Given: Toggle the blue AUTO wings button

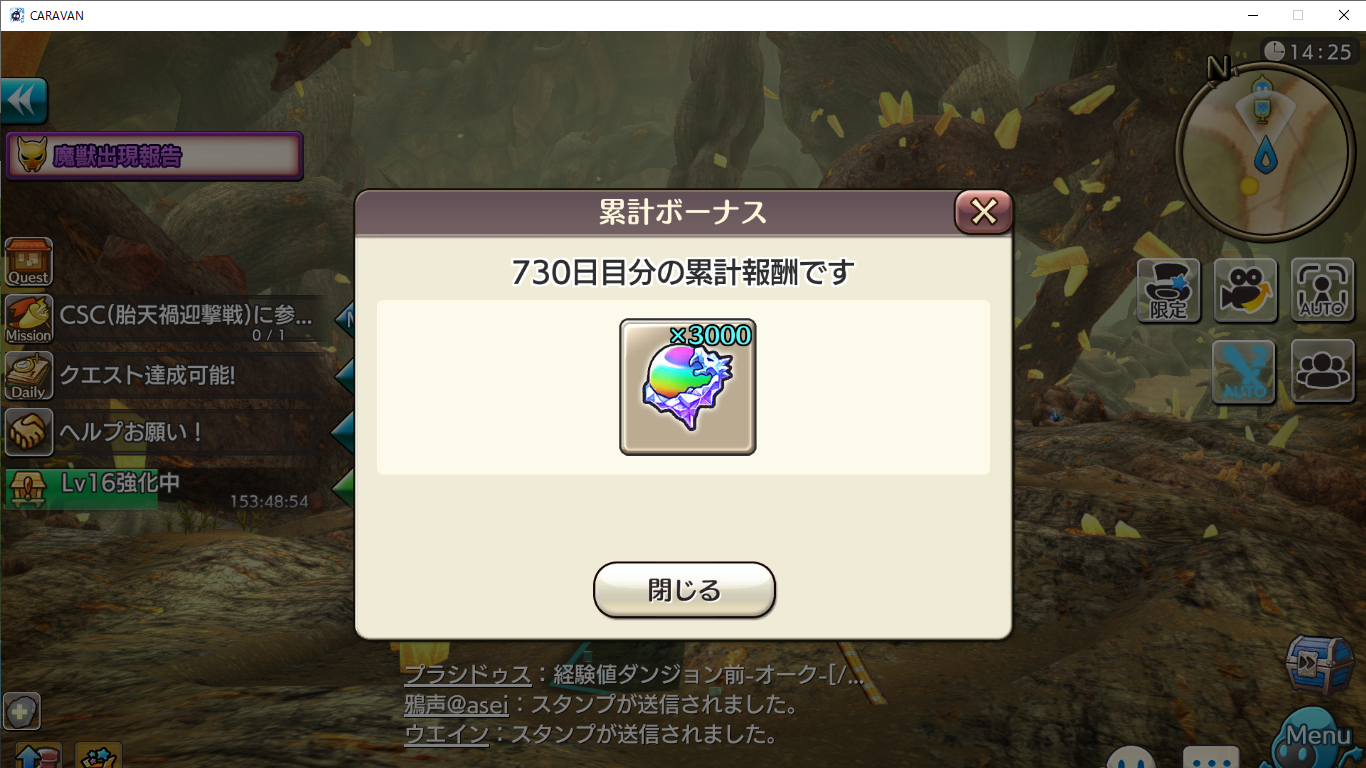Looking at the screenshot, I should pyautogui.click(x=1244, y=372).
